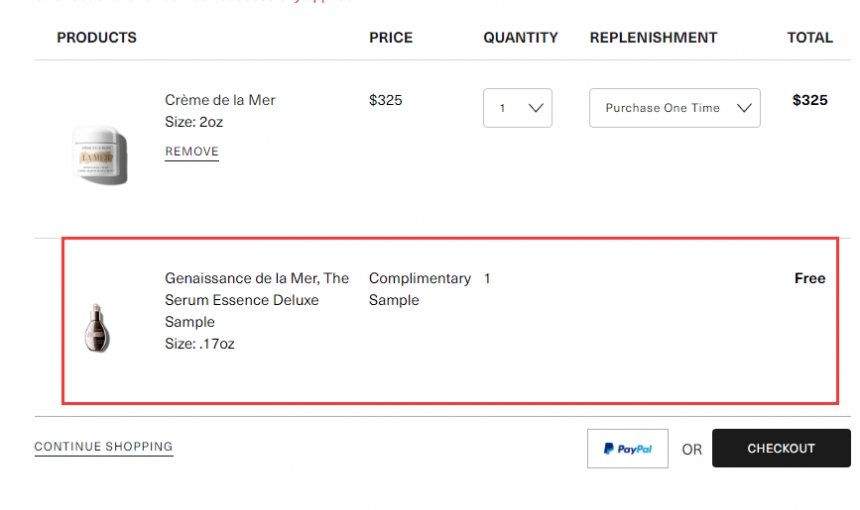Click the REPLENISHMENT column header
This screenshot has height=510, width=860.
pyautogui.click(x=653, y=38)
